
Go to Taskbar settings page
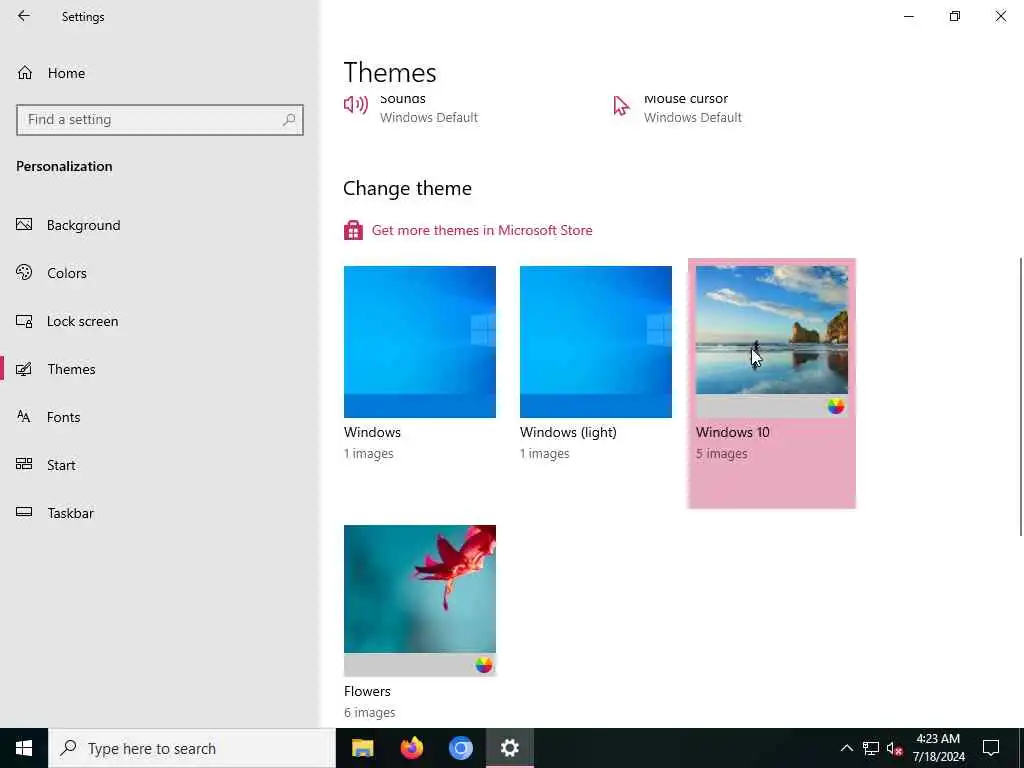(x=160, y=513)
